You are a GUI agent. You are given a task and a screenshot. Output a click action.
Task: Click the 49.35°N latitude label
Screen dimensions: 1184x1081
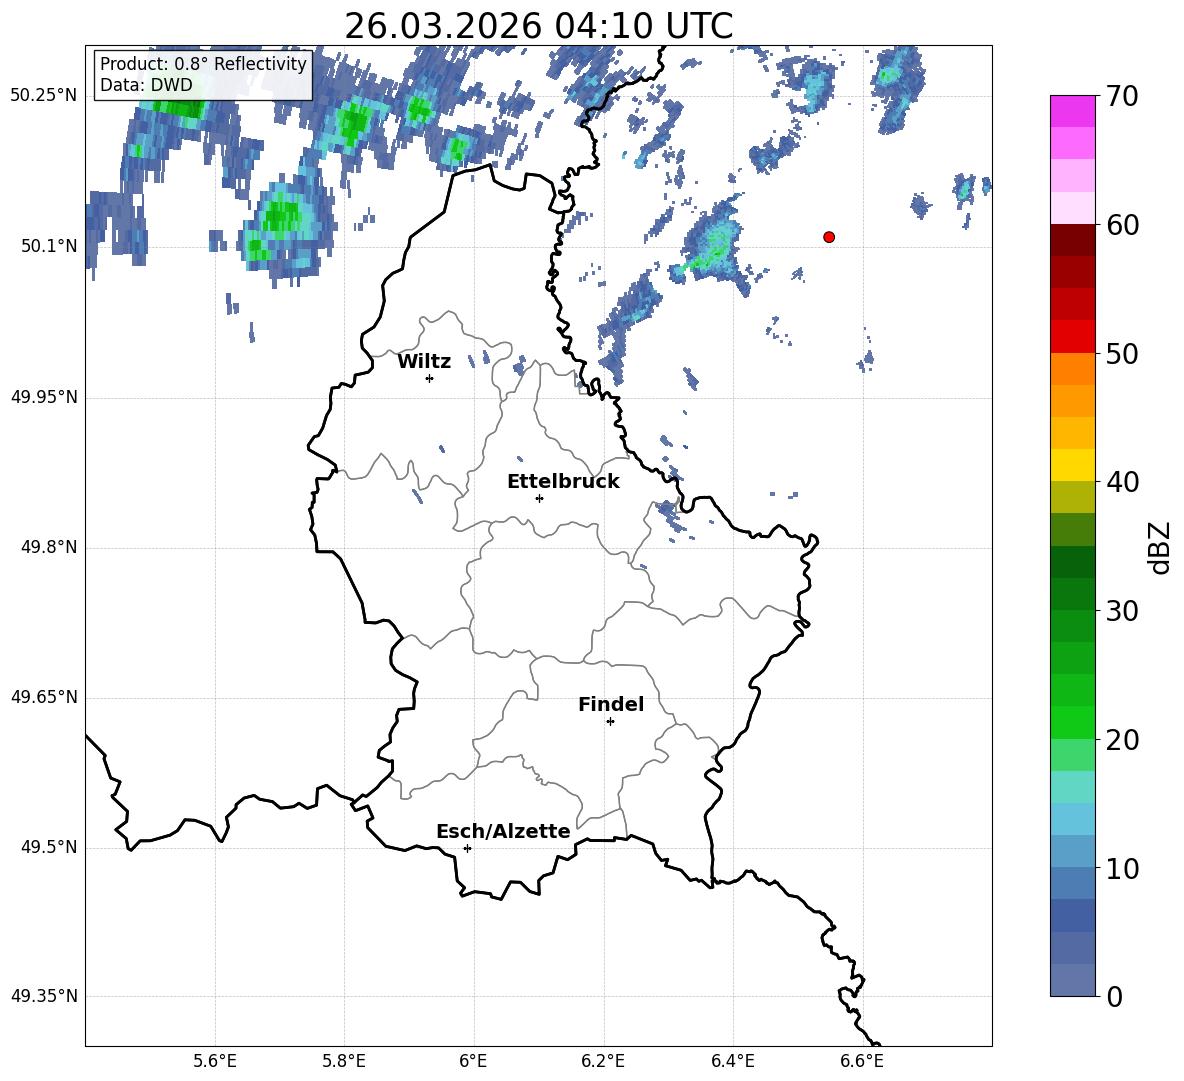[x=44, y=996]
